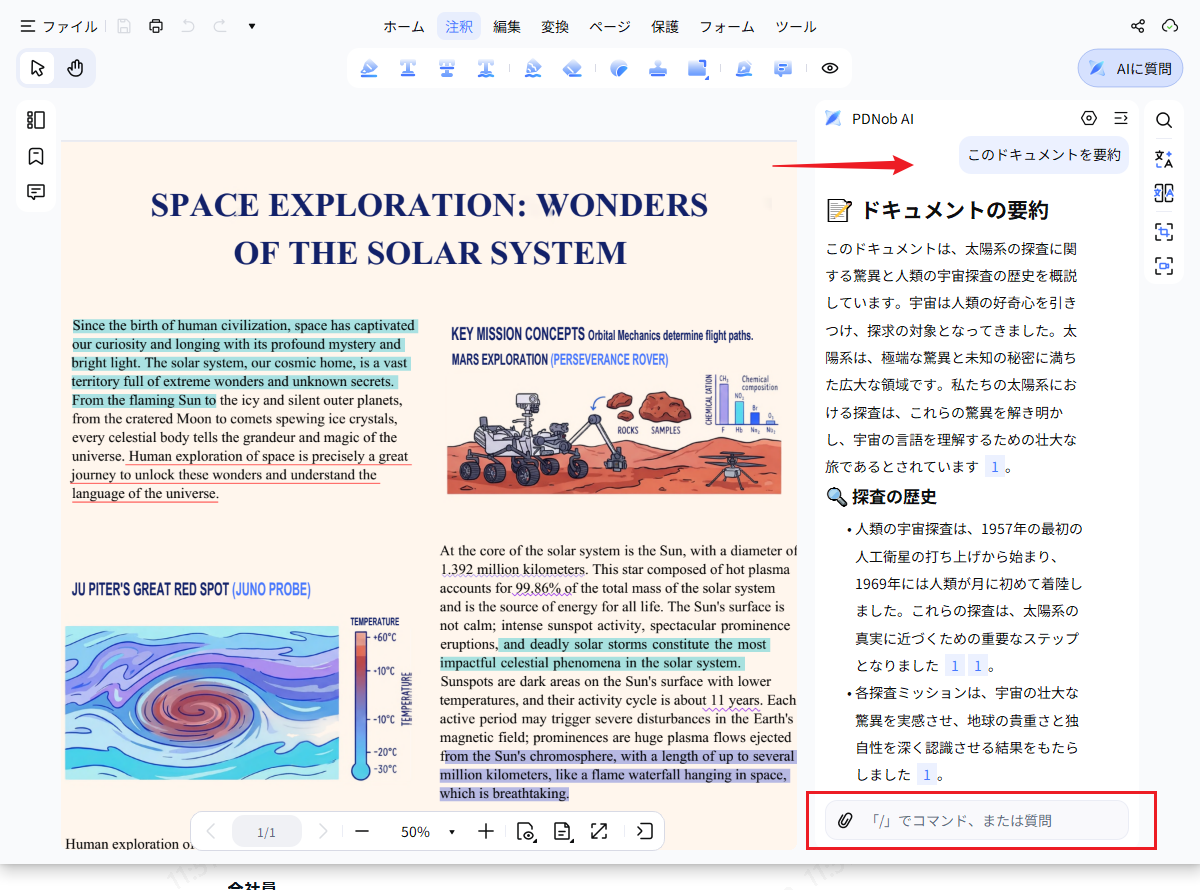Select the sticker tool

(x=619, y=69)
